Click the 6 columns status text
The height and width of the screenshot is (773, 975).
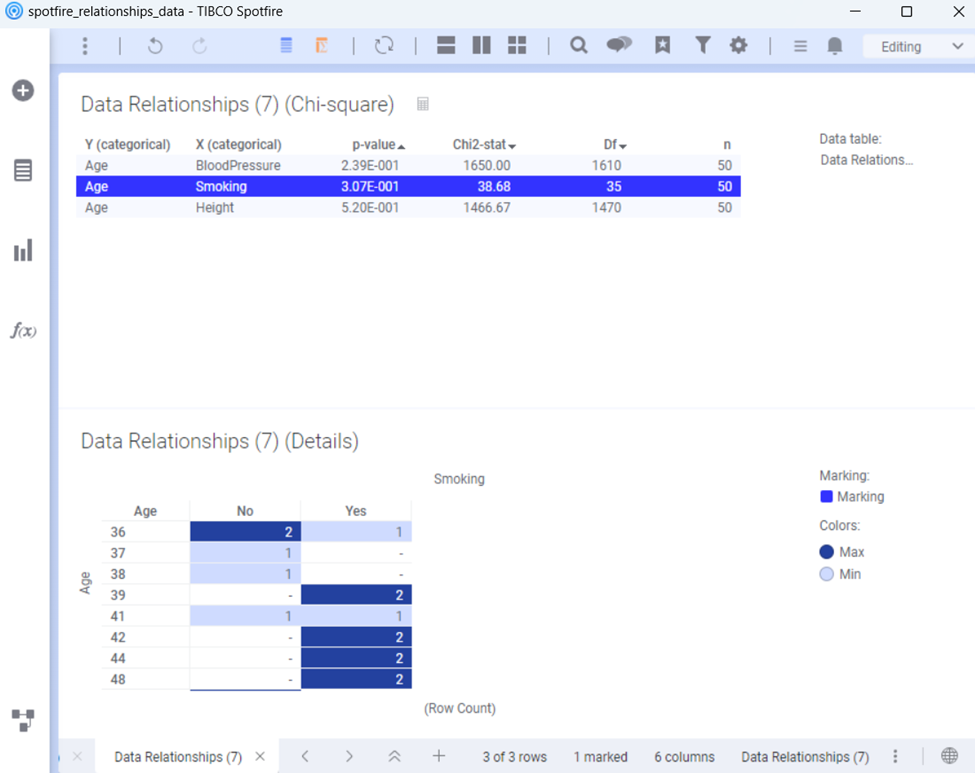684,757
